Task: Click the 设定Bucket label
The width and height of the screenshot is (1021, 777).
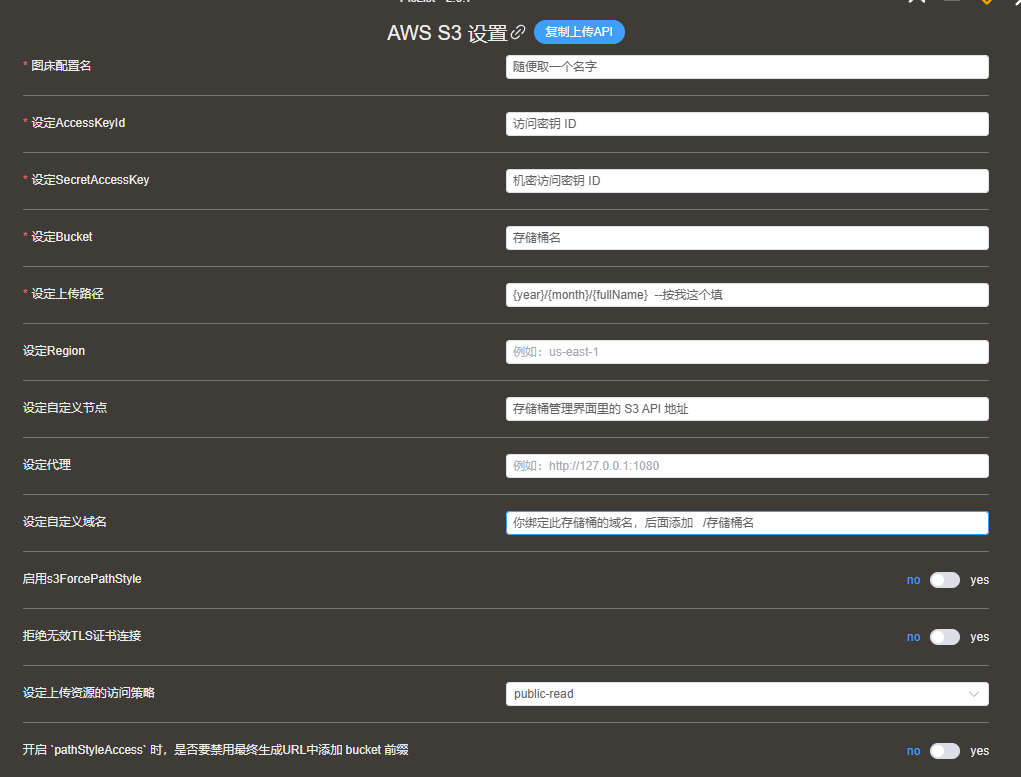Action: coord(62,237)
